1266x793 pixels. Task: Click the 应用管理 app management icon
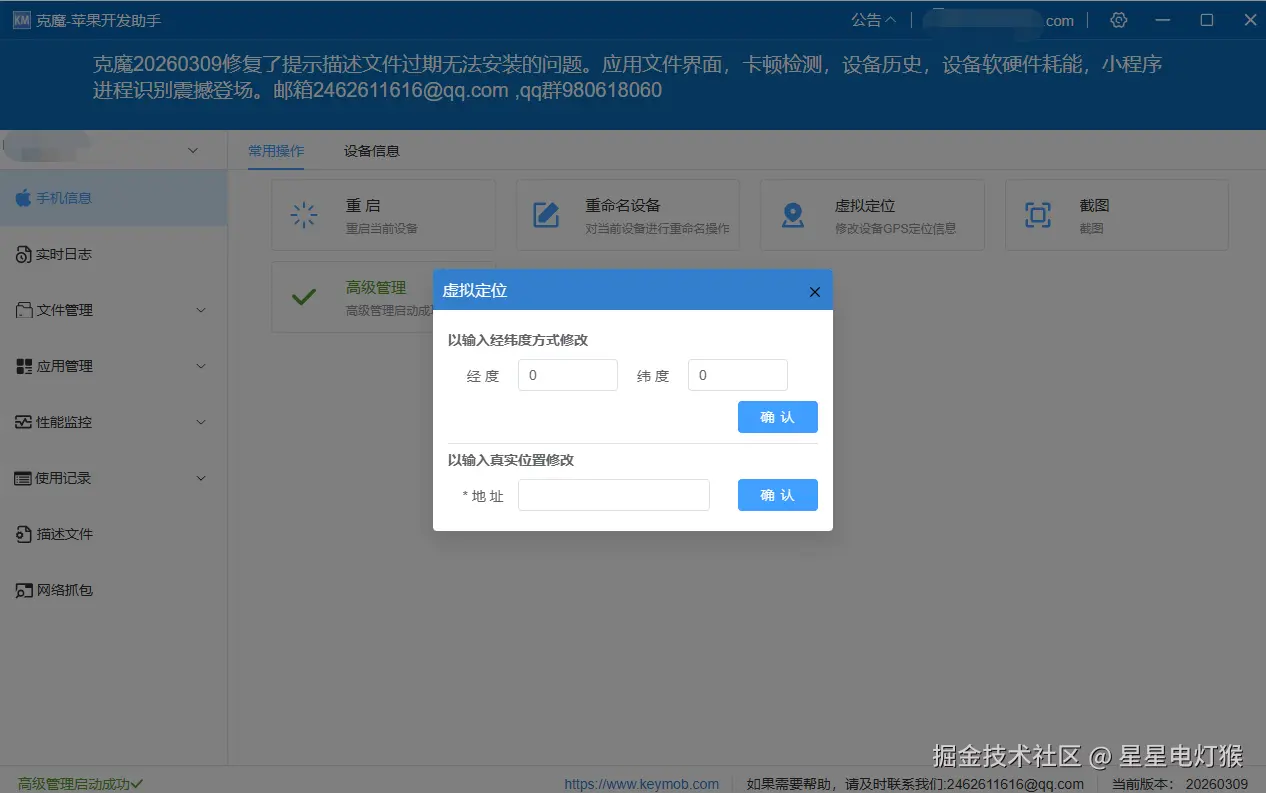[25, 366]
